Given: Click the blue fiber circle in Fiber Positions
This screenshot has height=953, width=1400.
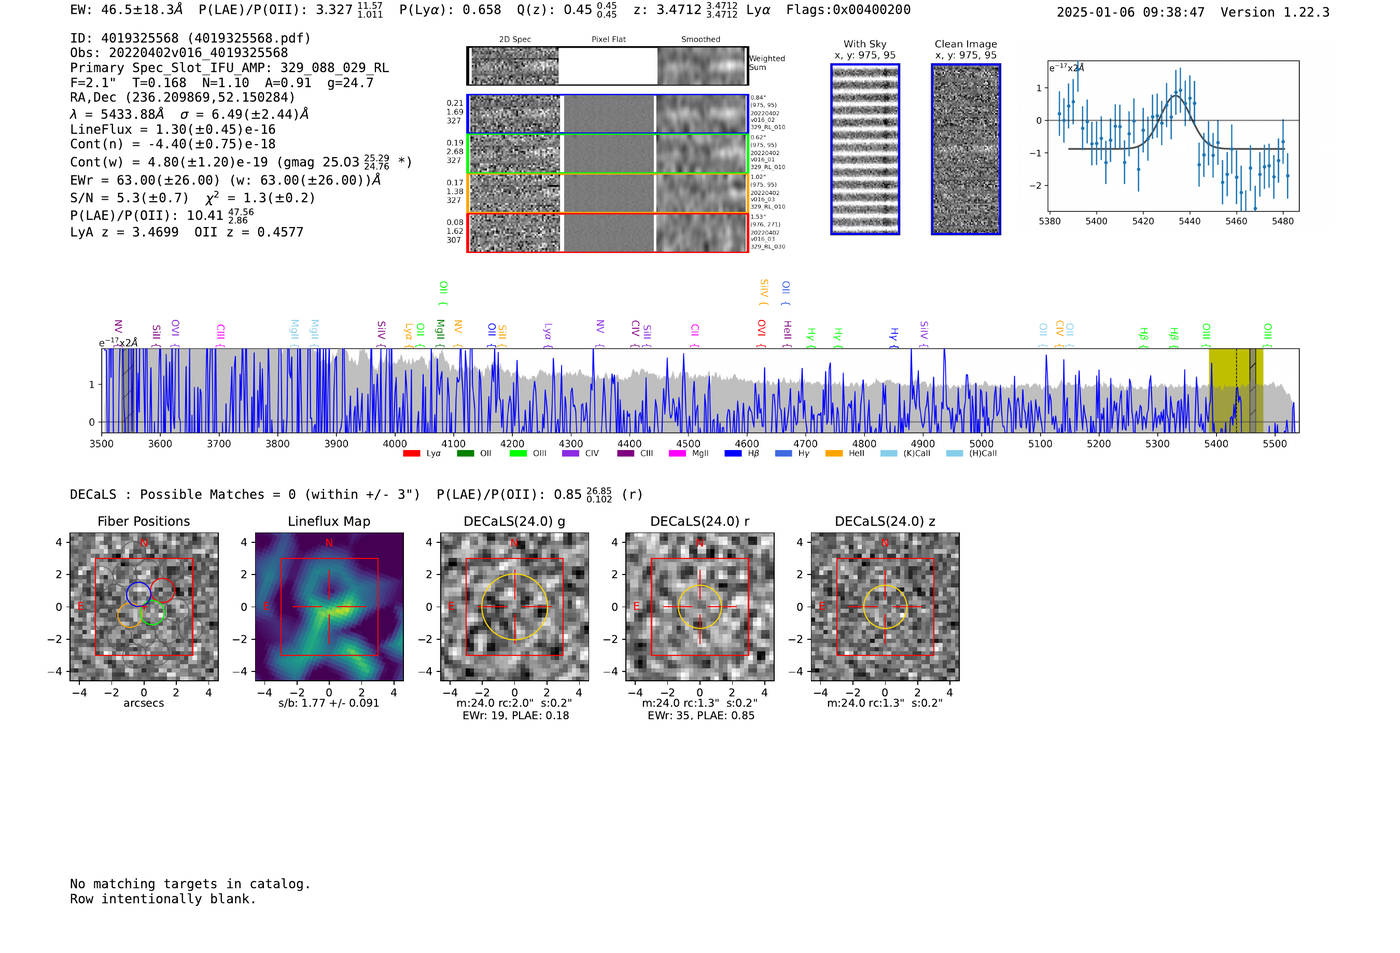Looking at the screenshot, I should coord(138,593).
